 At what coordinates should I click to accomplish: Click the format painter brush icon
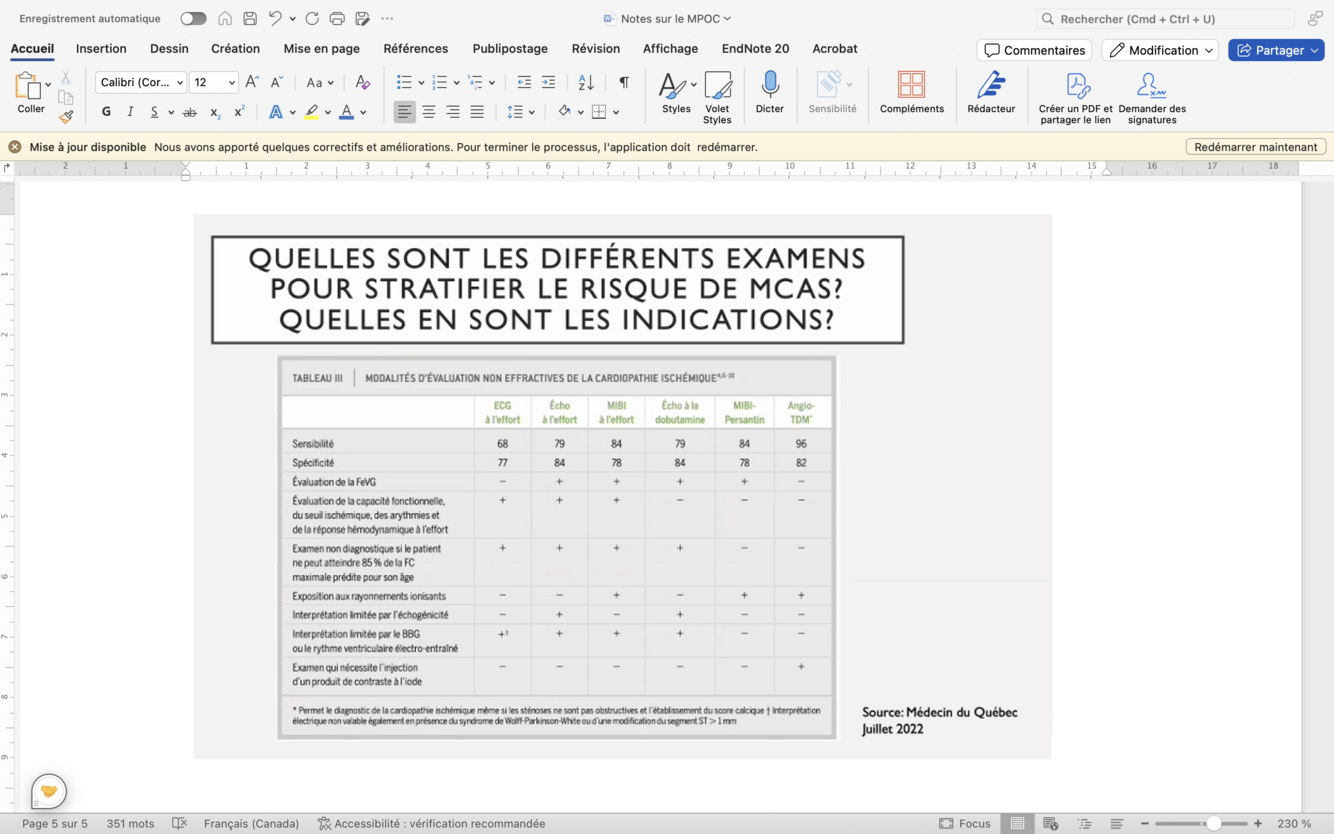pyautogui.click(x=66, y=117)
